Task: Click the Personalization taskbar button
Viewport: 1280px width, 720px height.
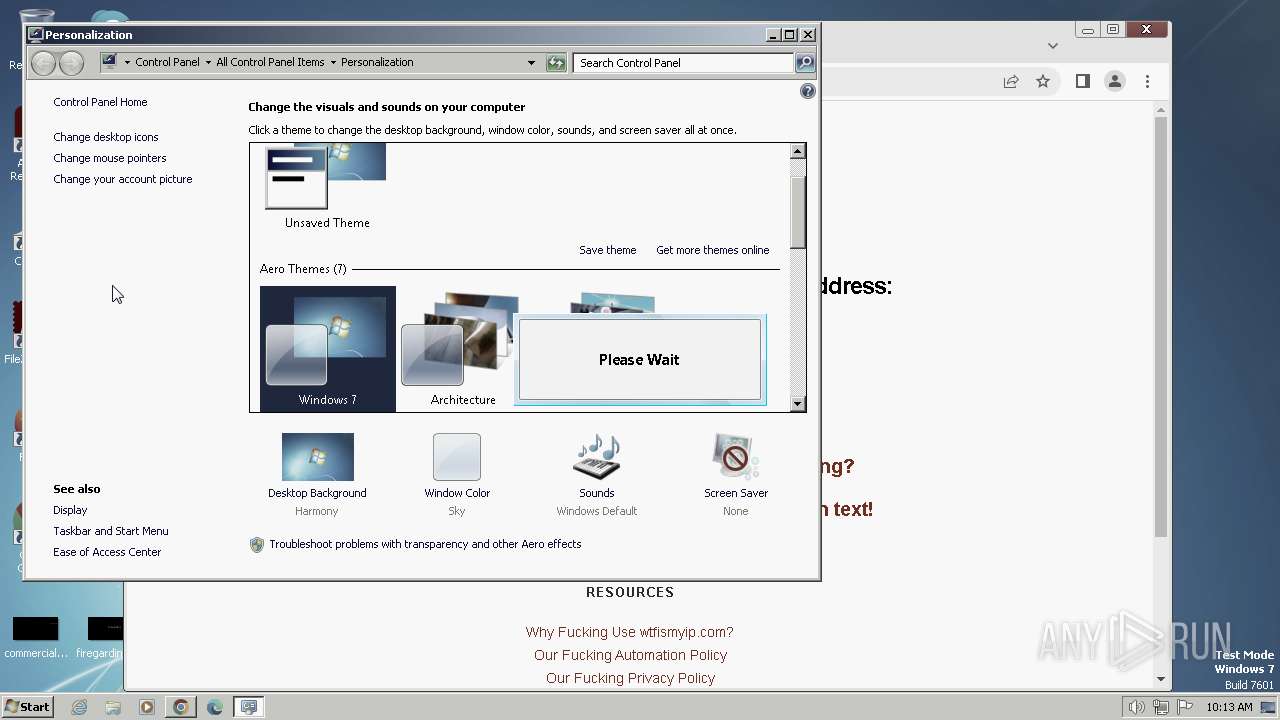Action: [249, 707]
